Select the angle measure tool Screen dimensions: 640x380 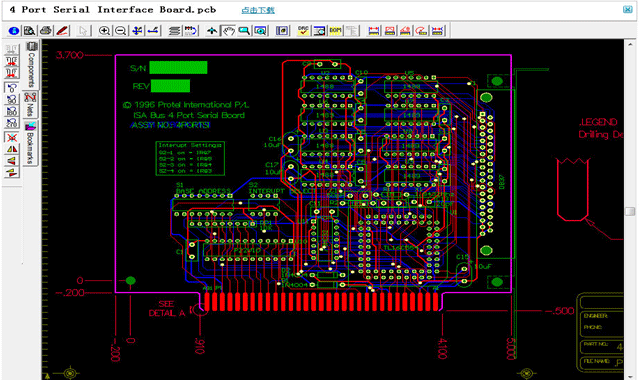pos(405,31)
